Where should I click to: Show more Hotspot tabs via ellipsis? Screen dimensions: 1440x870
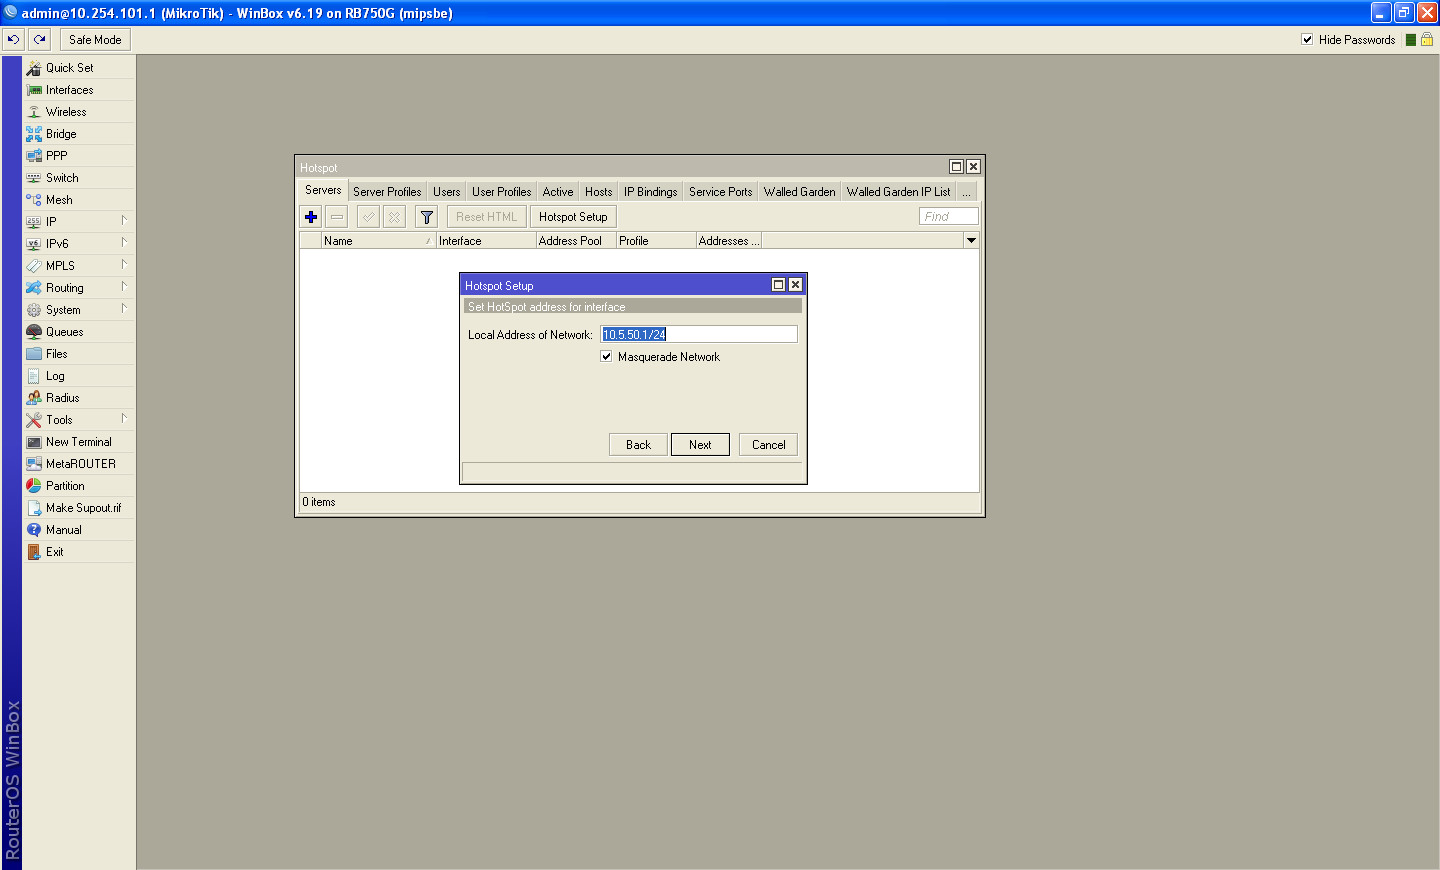point(966,192)
